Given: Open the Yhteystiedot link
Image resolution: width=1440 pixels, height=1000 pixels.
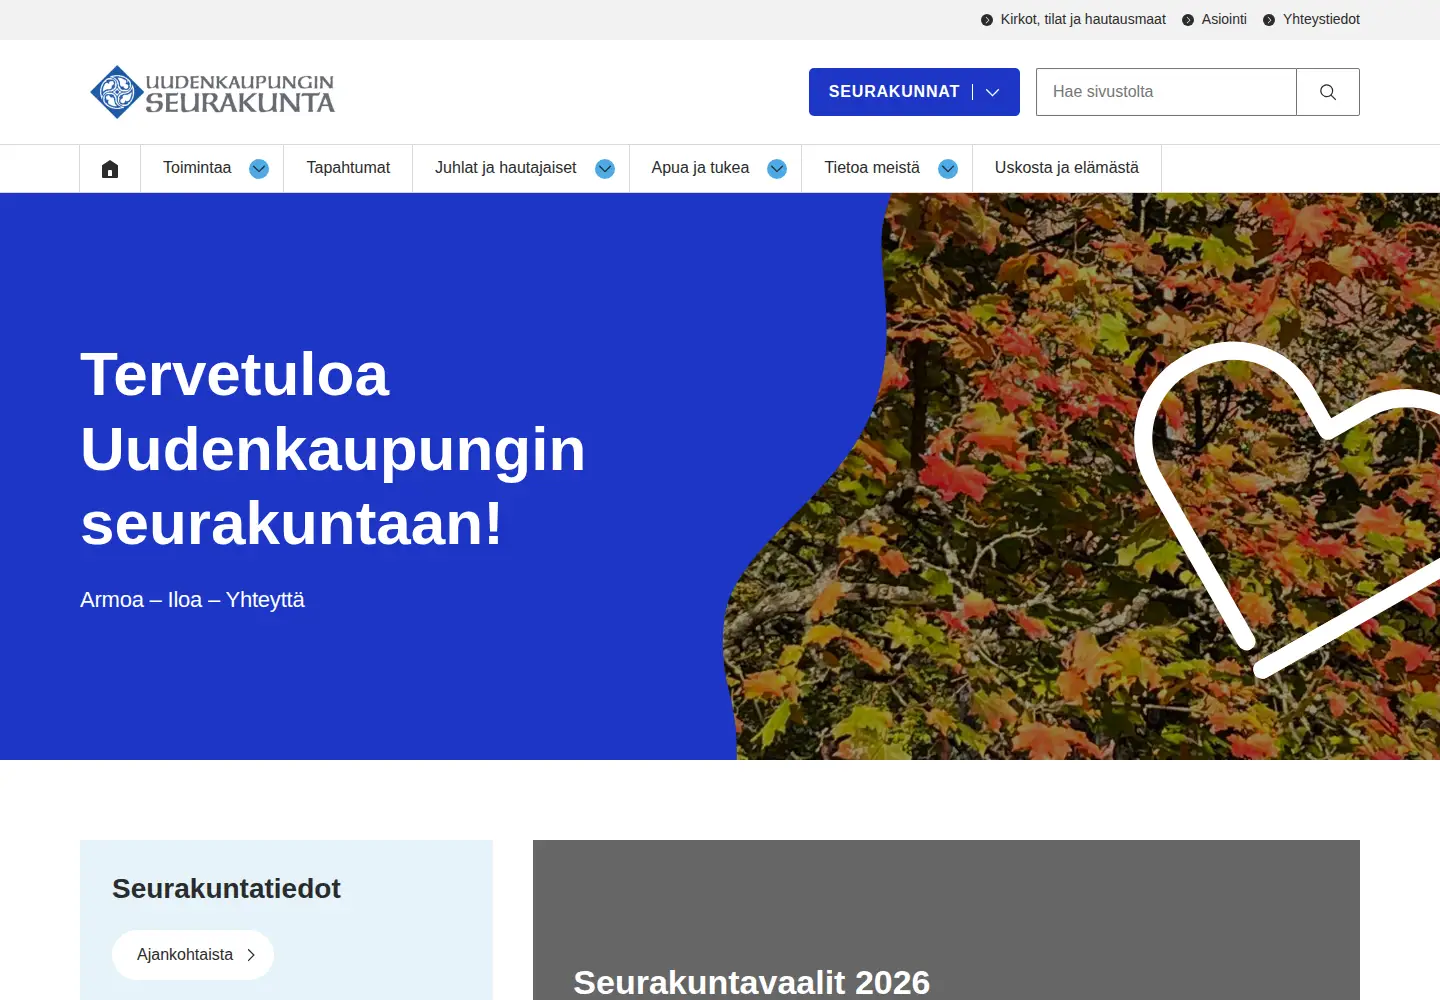Looking at the screenshot, I should point(1321,19).
